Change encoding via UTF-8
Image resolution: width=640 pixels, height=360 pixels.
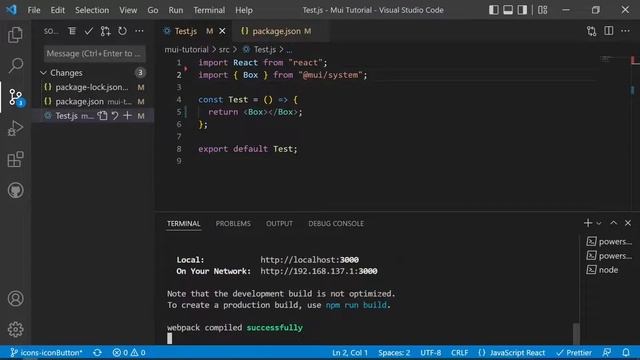[x=431, y=353]
